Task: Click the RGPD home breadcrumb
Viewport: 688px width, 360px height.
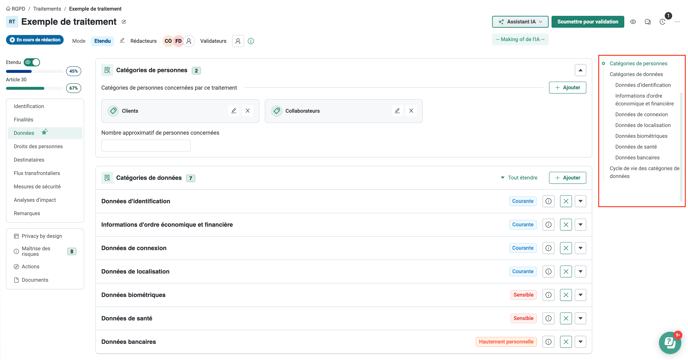Action: pyautogui.click(x=16, y=9)
